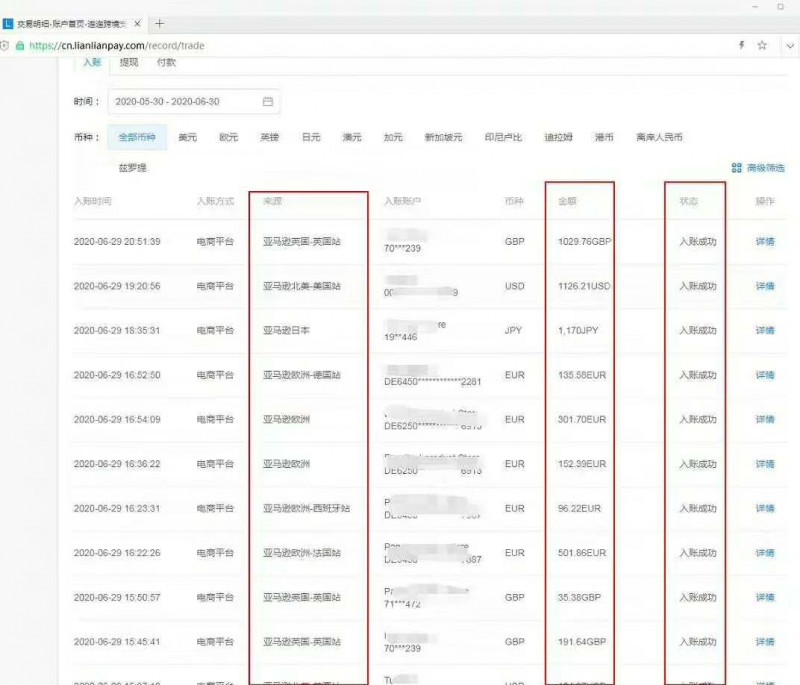Viewport: 800px width, 685px height.
Task: Select source cell 亚马逊欧洲-西班牙站
Action: click(306, 509)
